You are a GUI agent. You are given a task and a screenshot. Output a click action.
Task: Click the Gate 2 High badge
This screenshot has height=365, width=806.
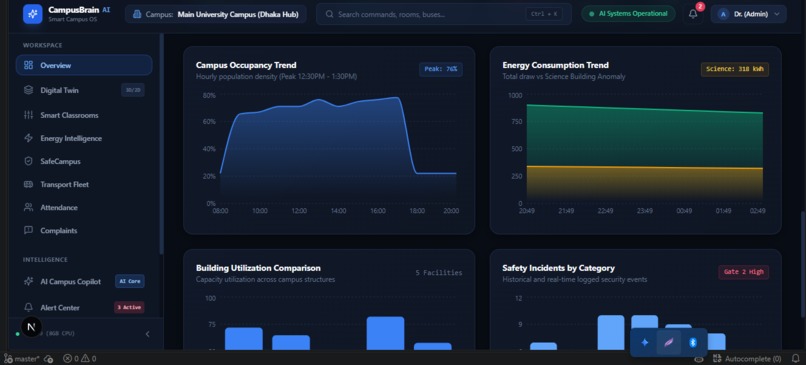pos(743,272)
